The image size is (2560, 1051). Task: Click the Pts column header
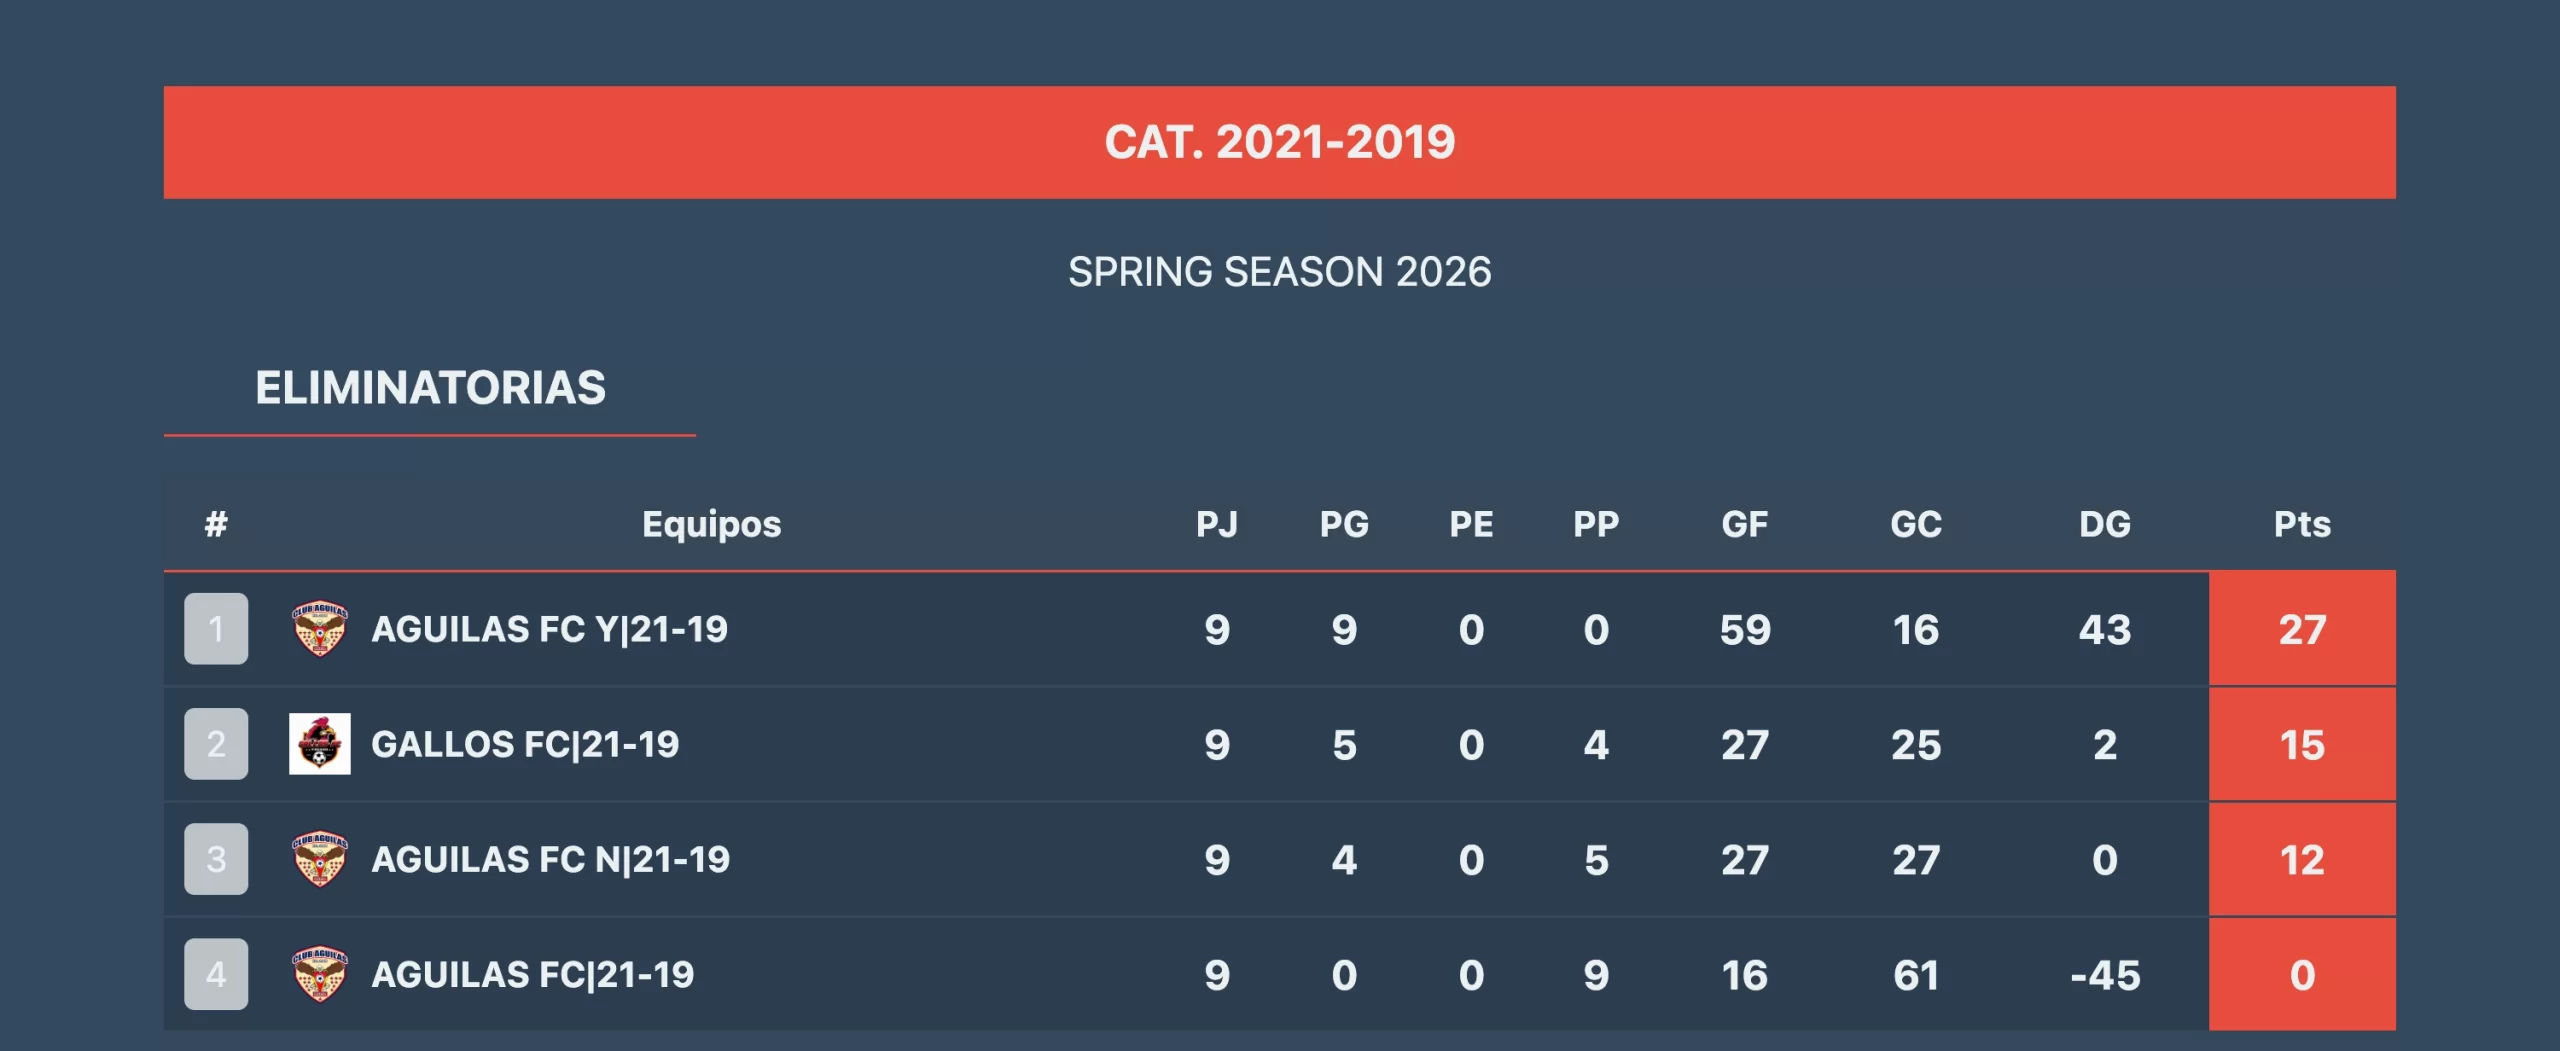[2301, 524]
